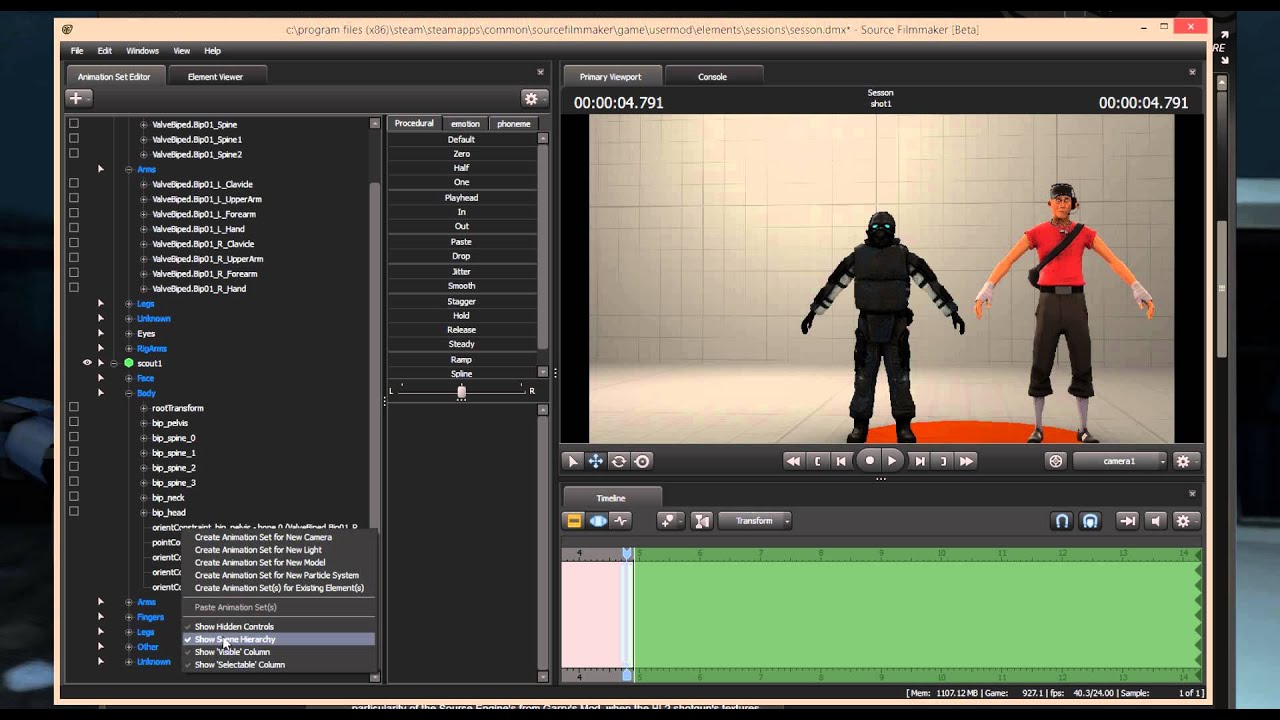Toggle Show 'Selectable' Column option
1280x720 pixels.
278,665
